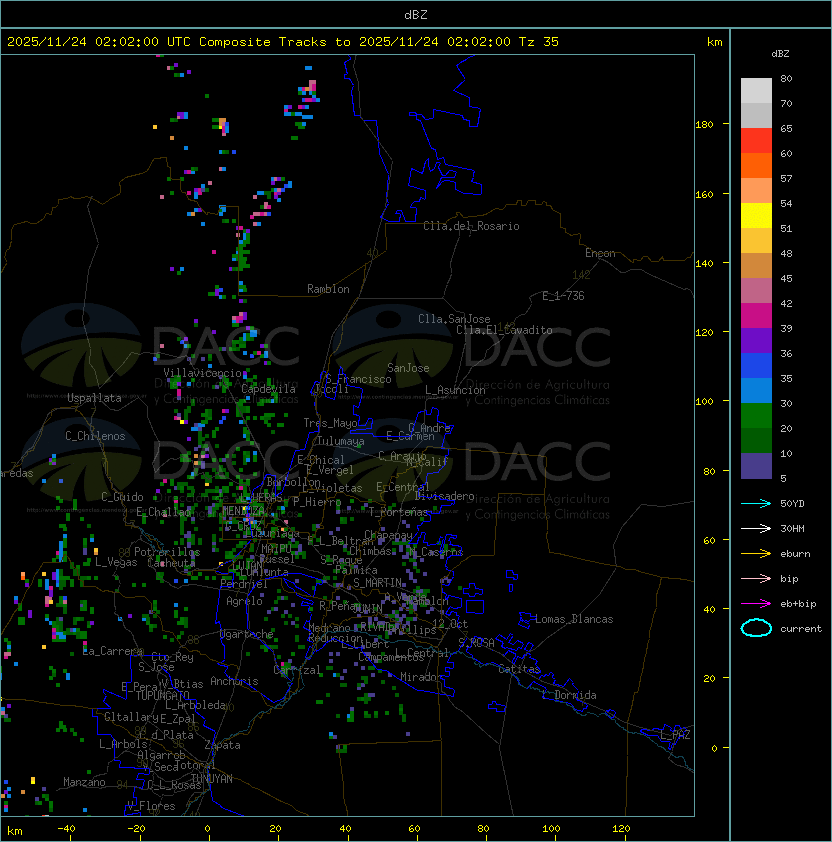Image resolution: width=832 pixels, height=842 pixels.
Task: Click the 'km' label at bottom-left axis corner
Action: tap(15, 831)
